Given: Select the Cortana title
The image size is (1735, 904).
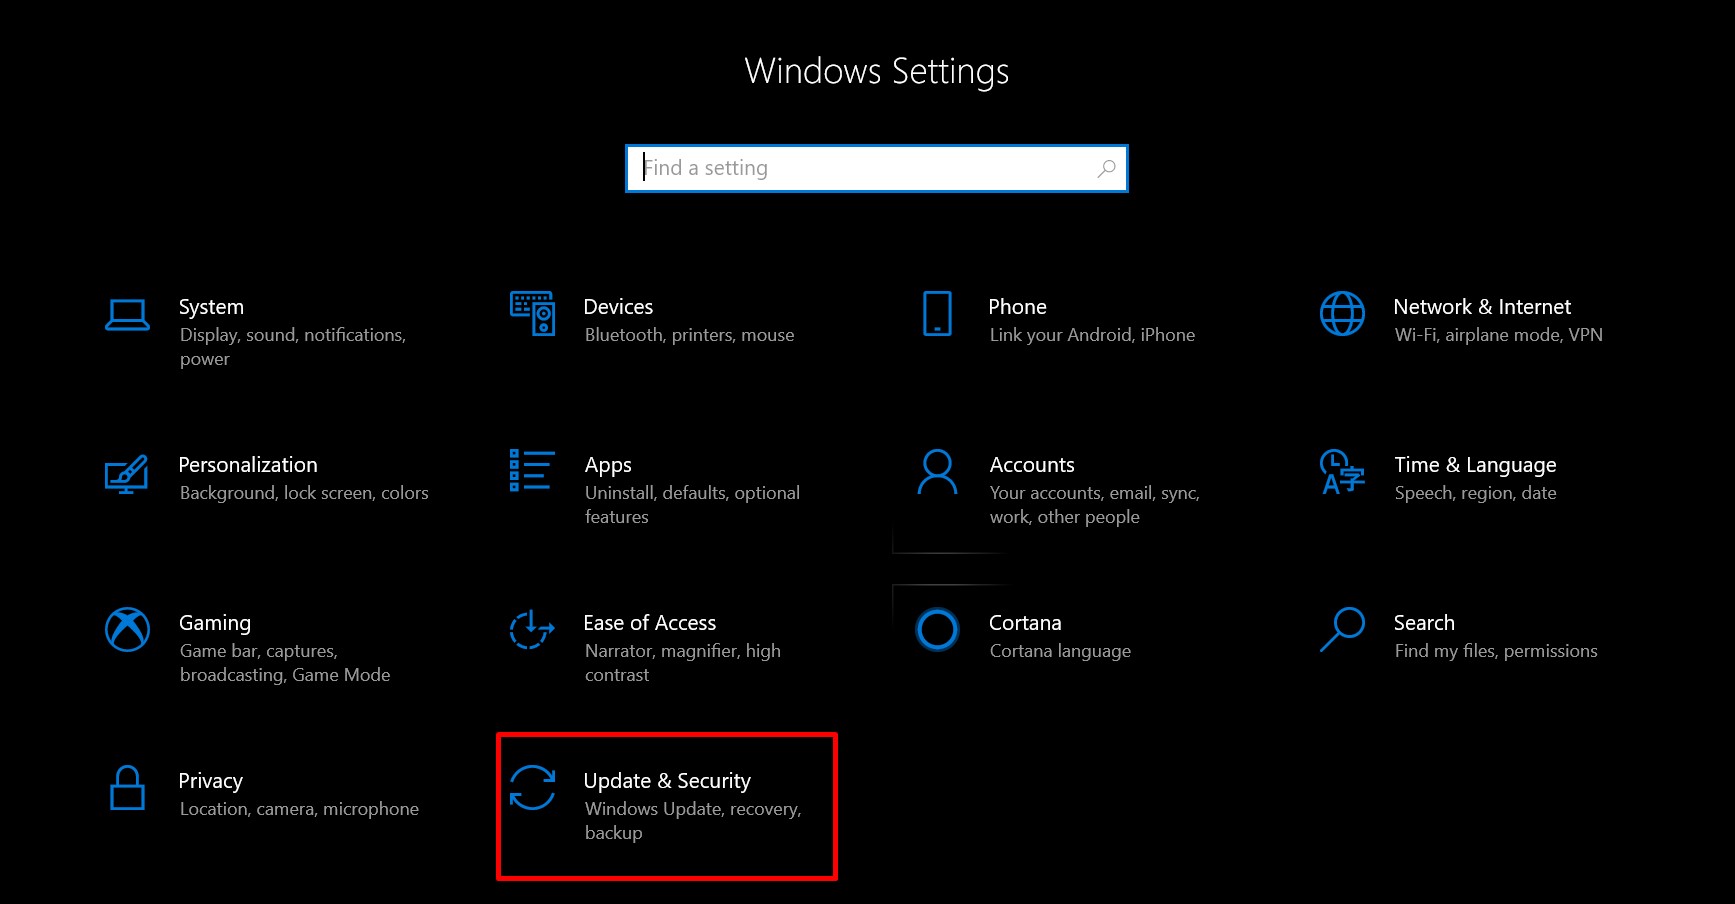Looking at the screenshot, I should pos(1025,623).
